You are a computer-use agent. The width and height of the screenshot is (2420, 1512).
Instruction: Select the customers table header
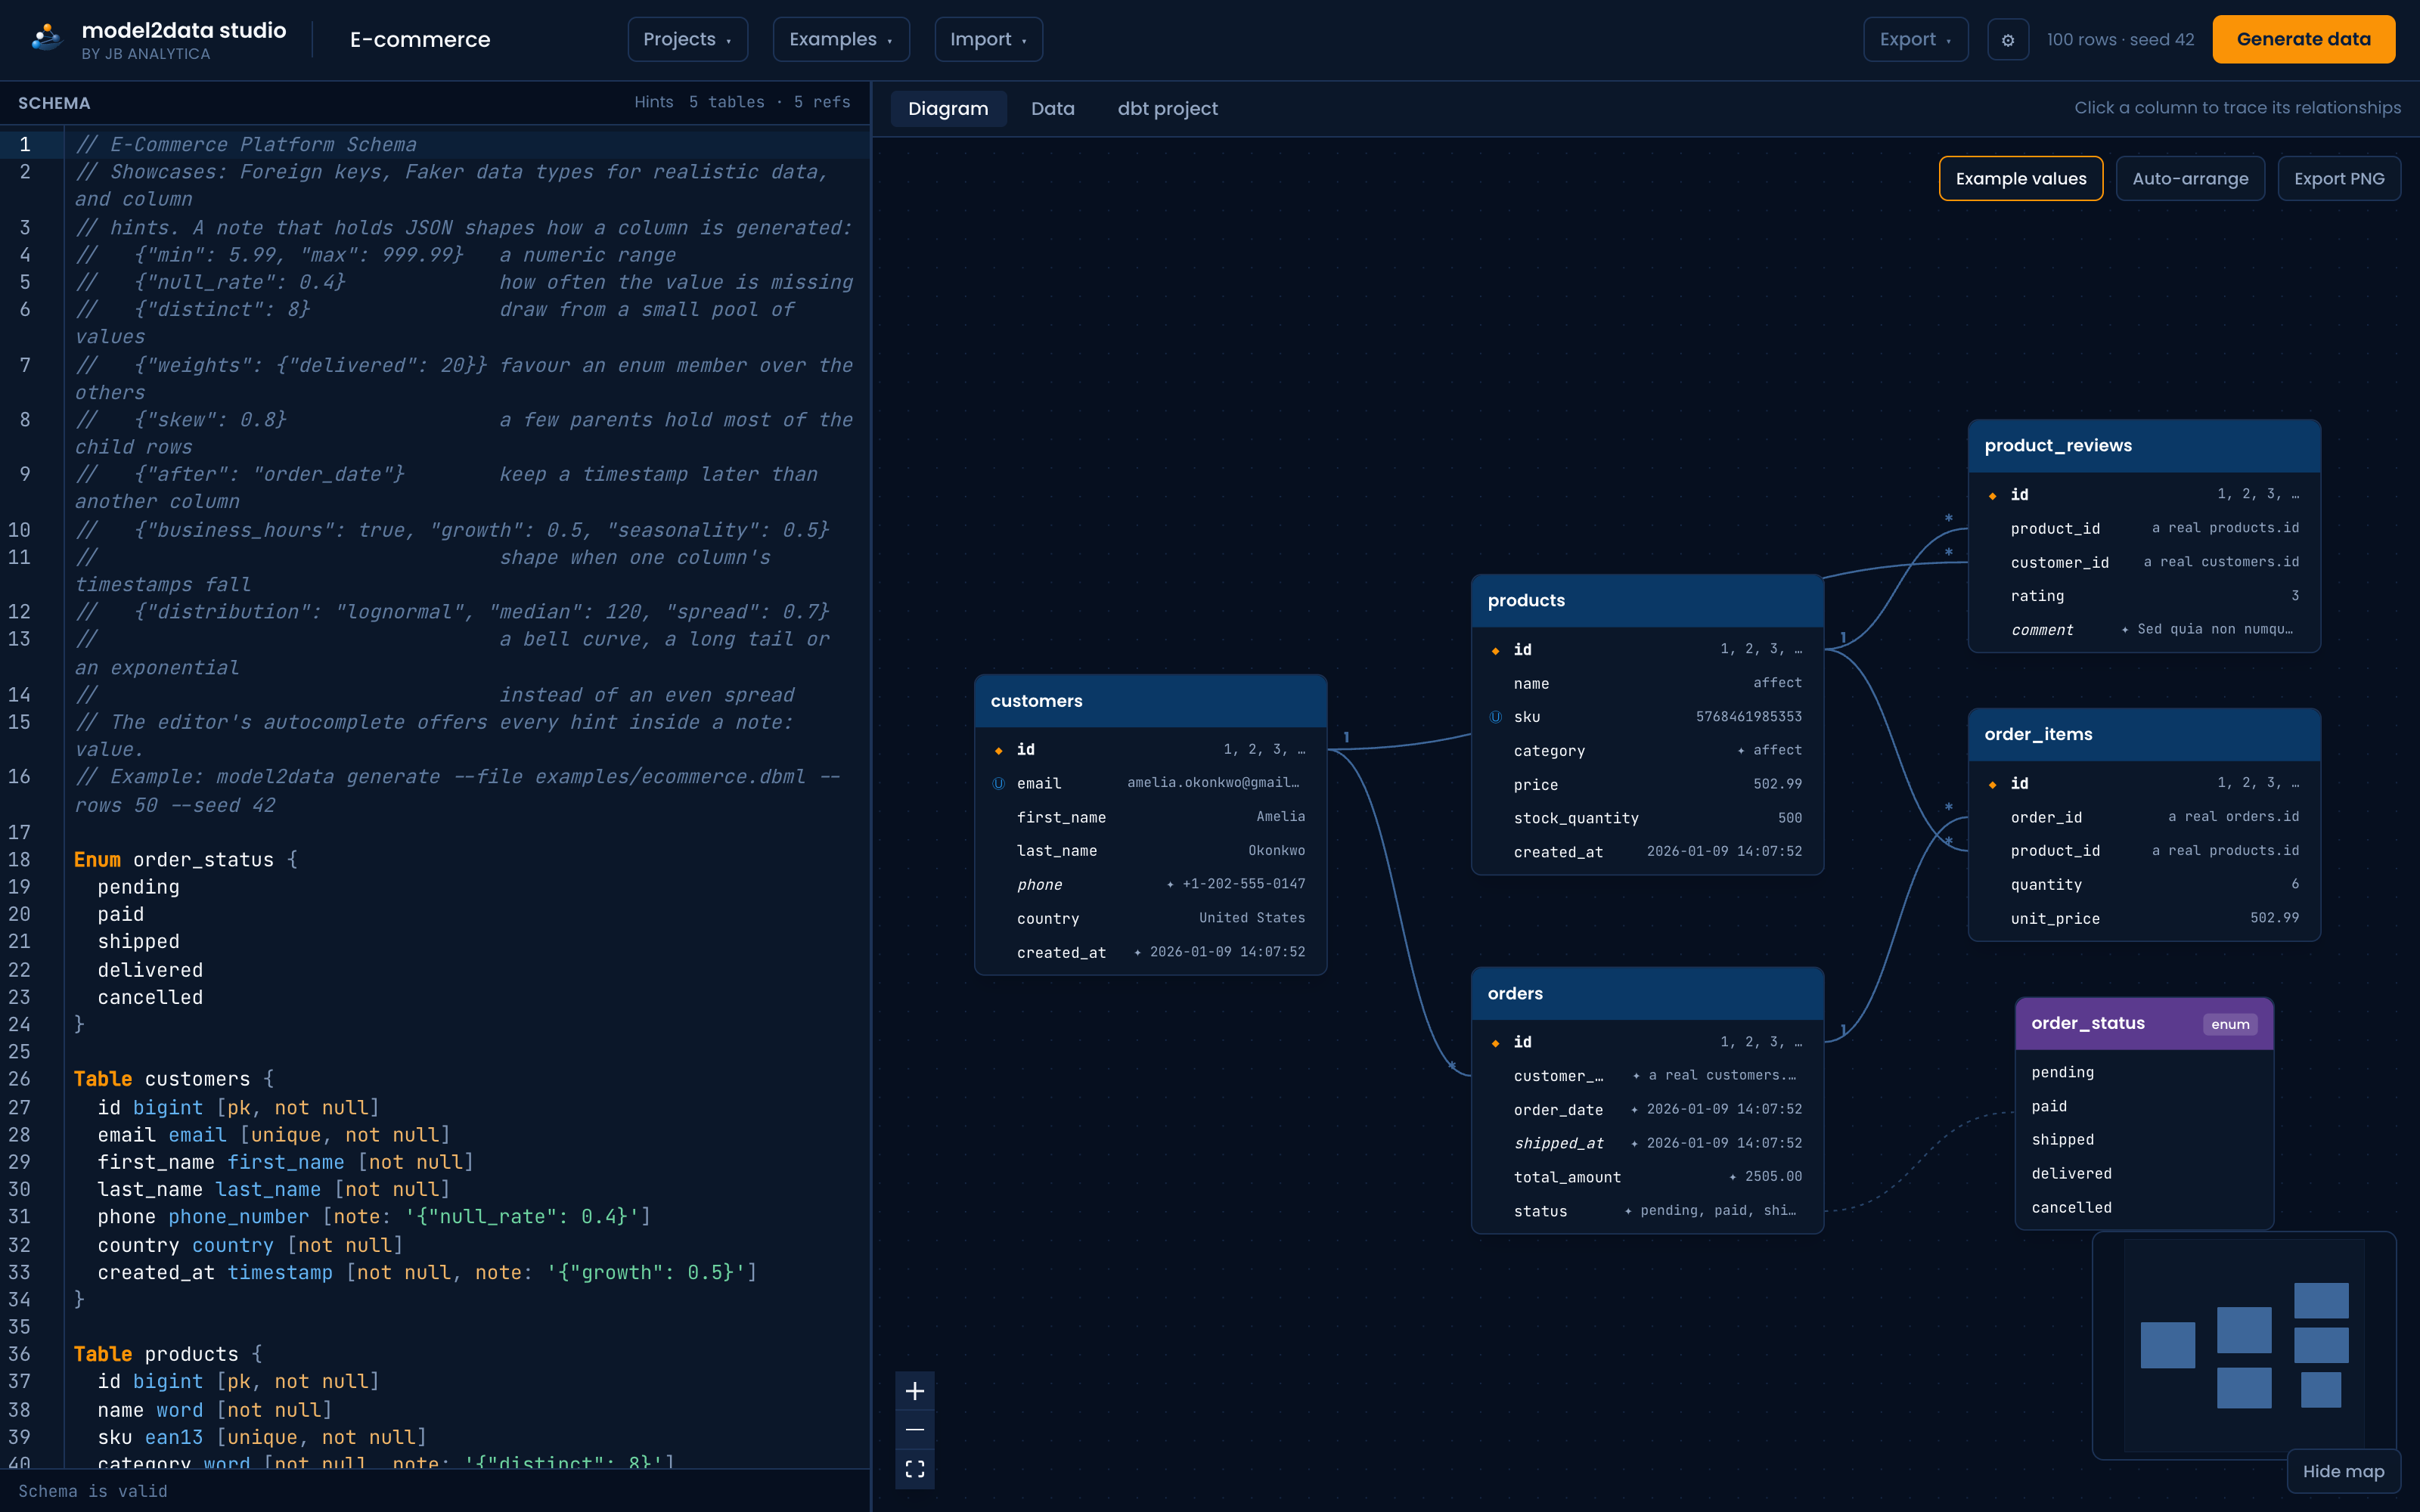point(1150,701)
